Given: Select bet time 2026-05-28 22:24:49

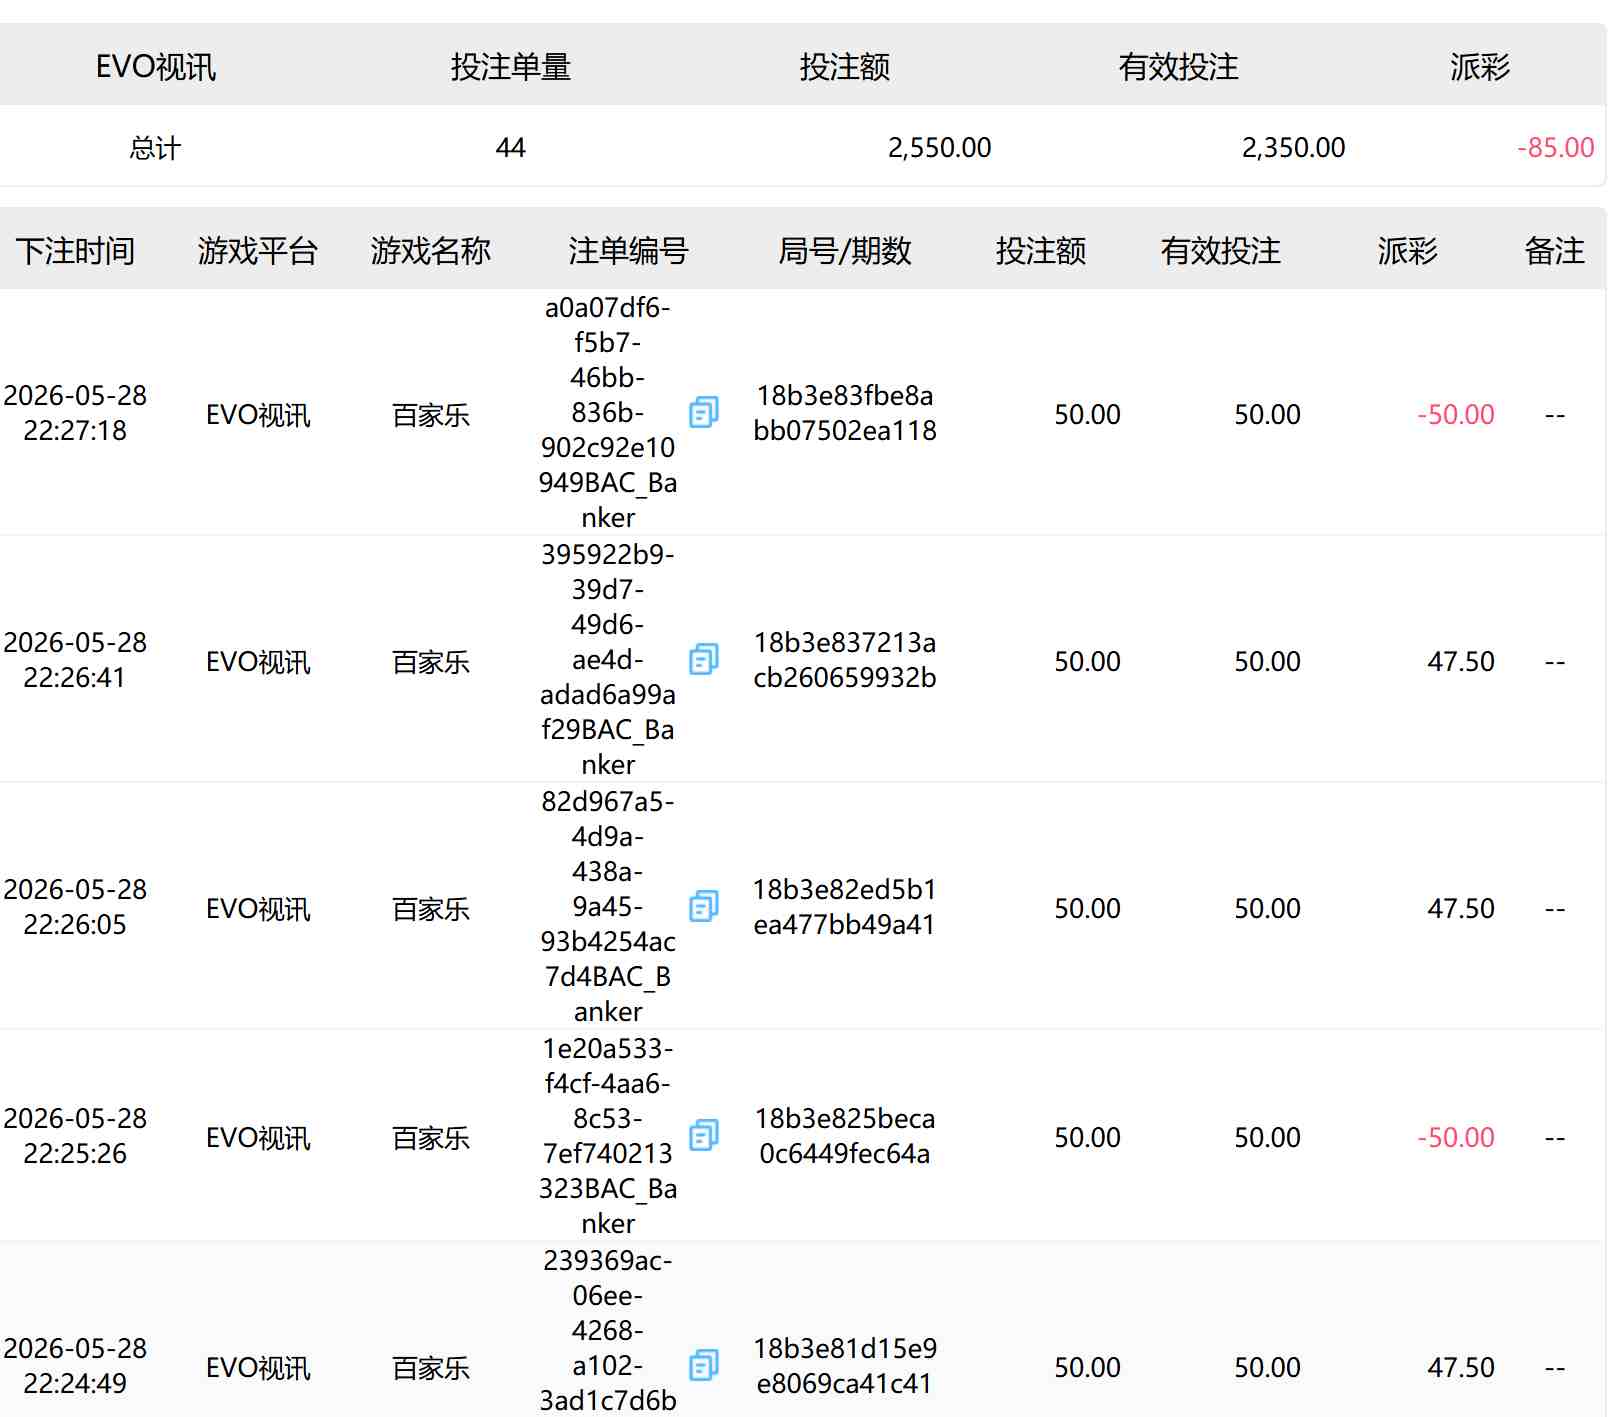Looking at the screenshot, I should pyautogui.click(x=75, y=1366).
